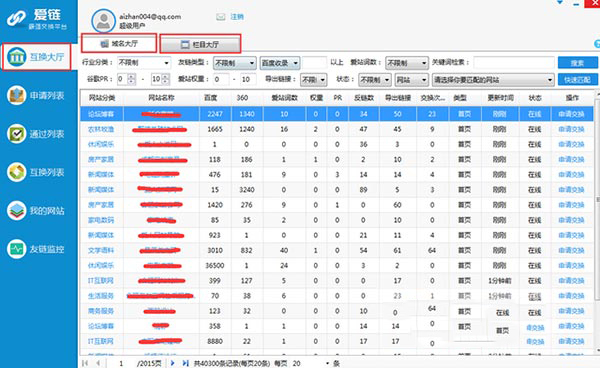The width and height of the screenshot is (600, 368).
Task: Go to the previous page arrow
Action: [x=98, y=363]
